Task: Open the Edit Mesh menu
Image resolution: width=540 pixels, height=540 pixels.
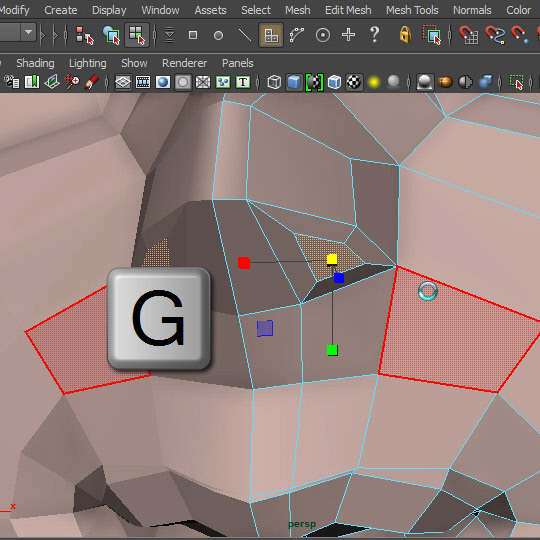Action: [348, 10]
